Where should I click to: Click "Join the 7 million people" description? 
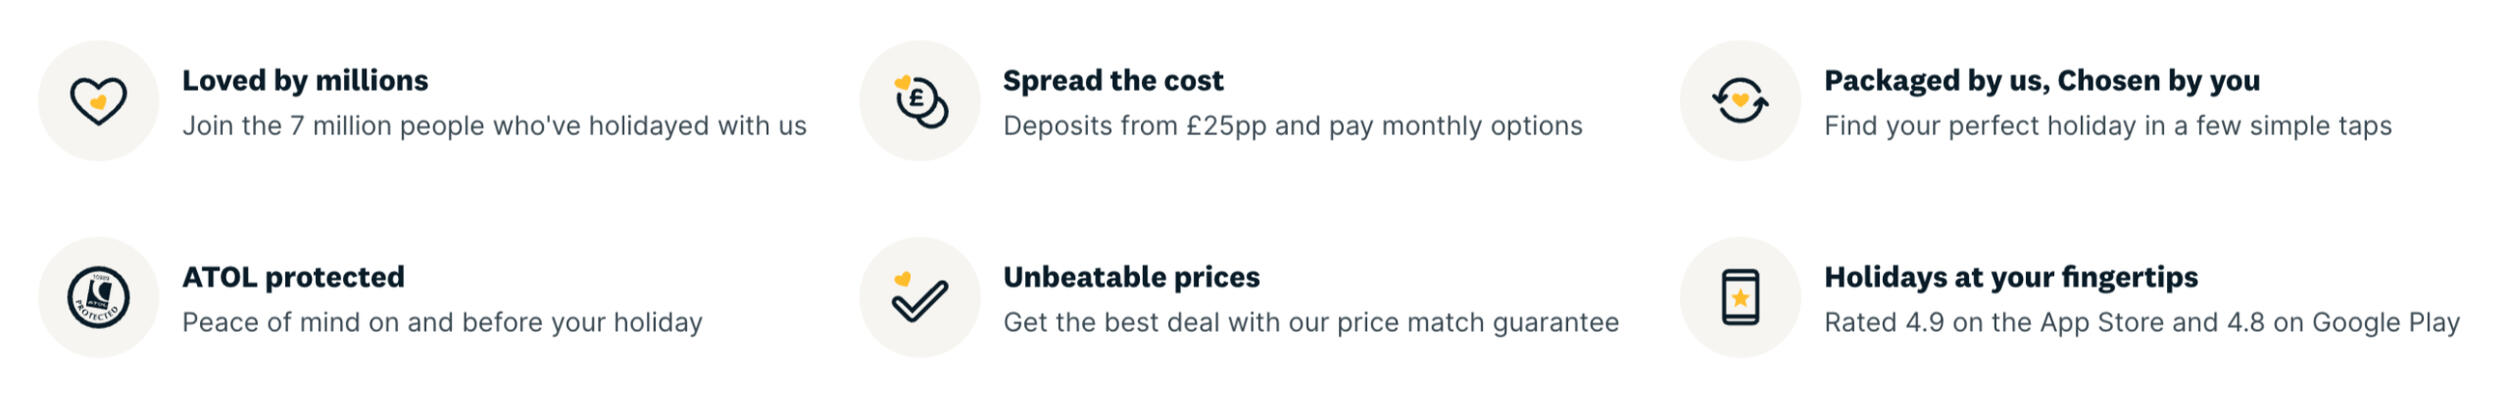tap(494, 126)
